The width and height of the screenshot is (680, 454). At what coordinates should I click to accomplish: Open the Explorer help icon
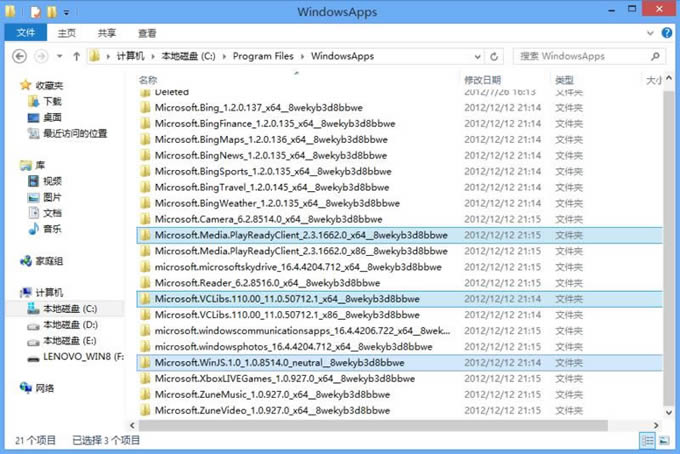pyautogui.click(x=667, y=33)
